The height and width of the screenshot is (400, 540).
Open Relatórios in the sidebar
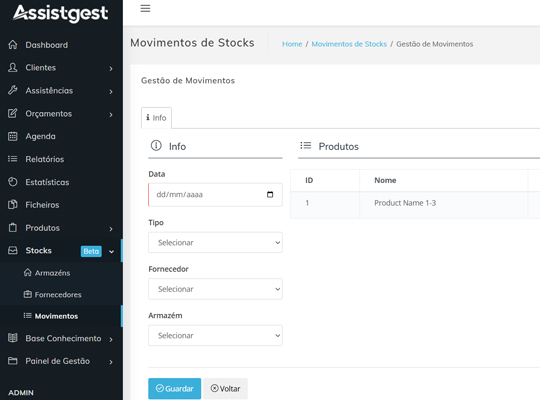click(x=45, y=159)
